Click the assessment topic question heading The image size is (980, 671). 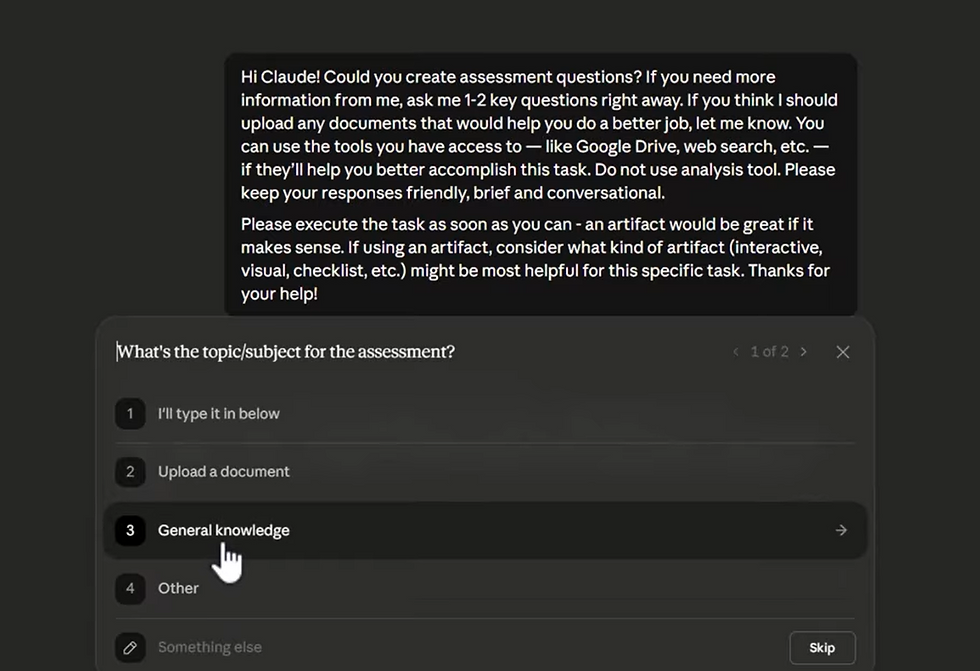point(286,352)
